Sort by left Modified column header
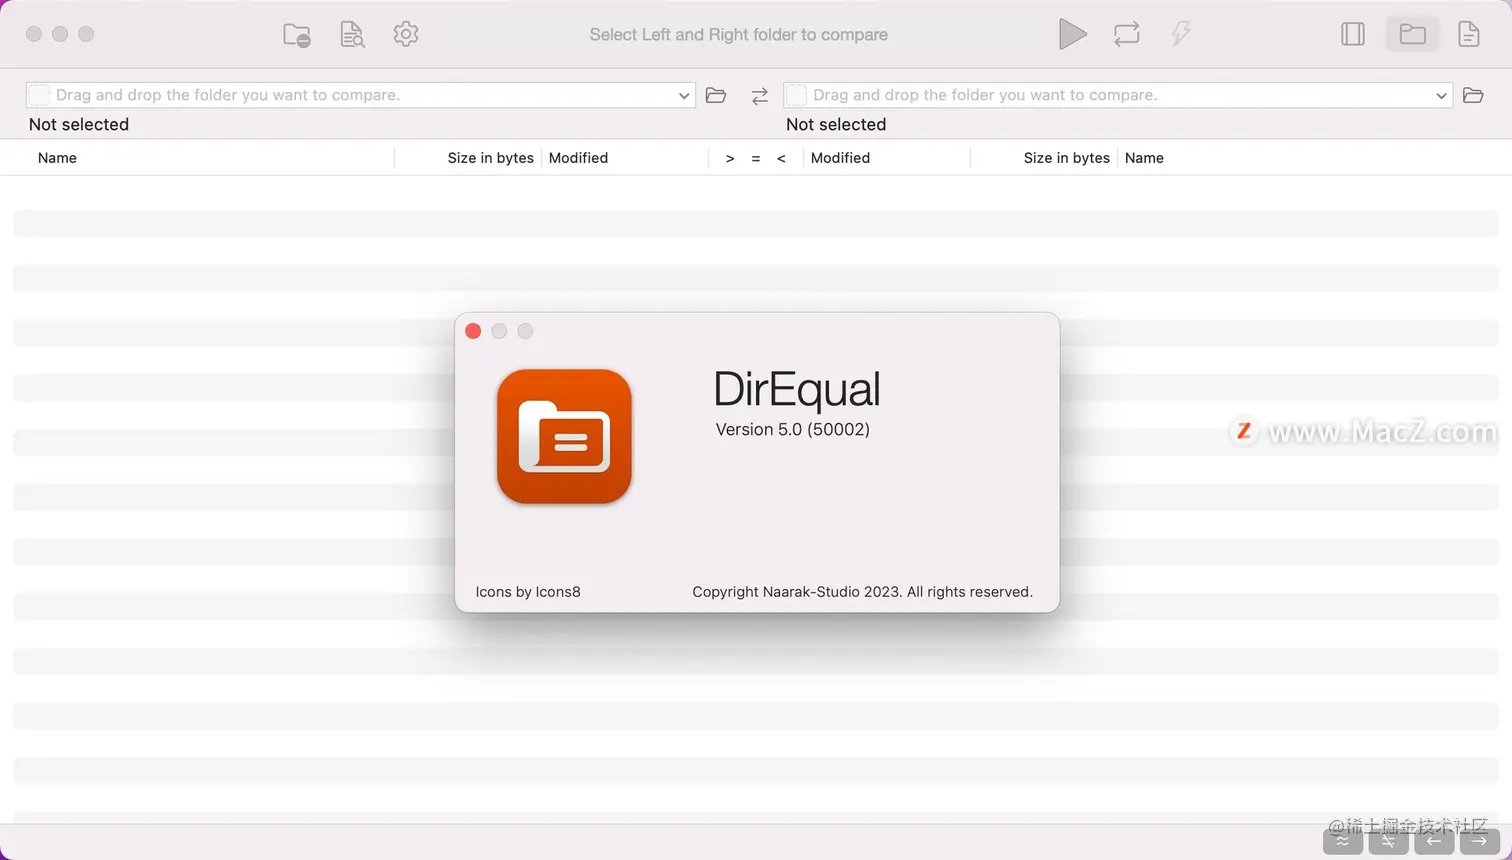 tap(578, 158)
